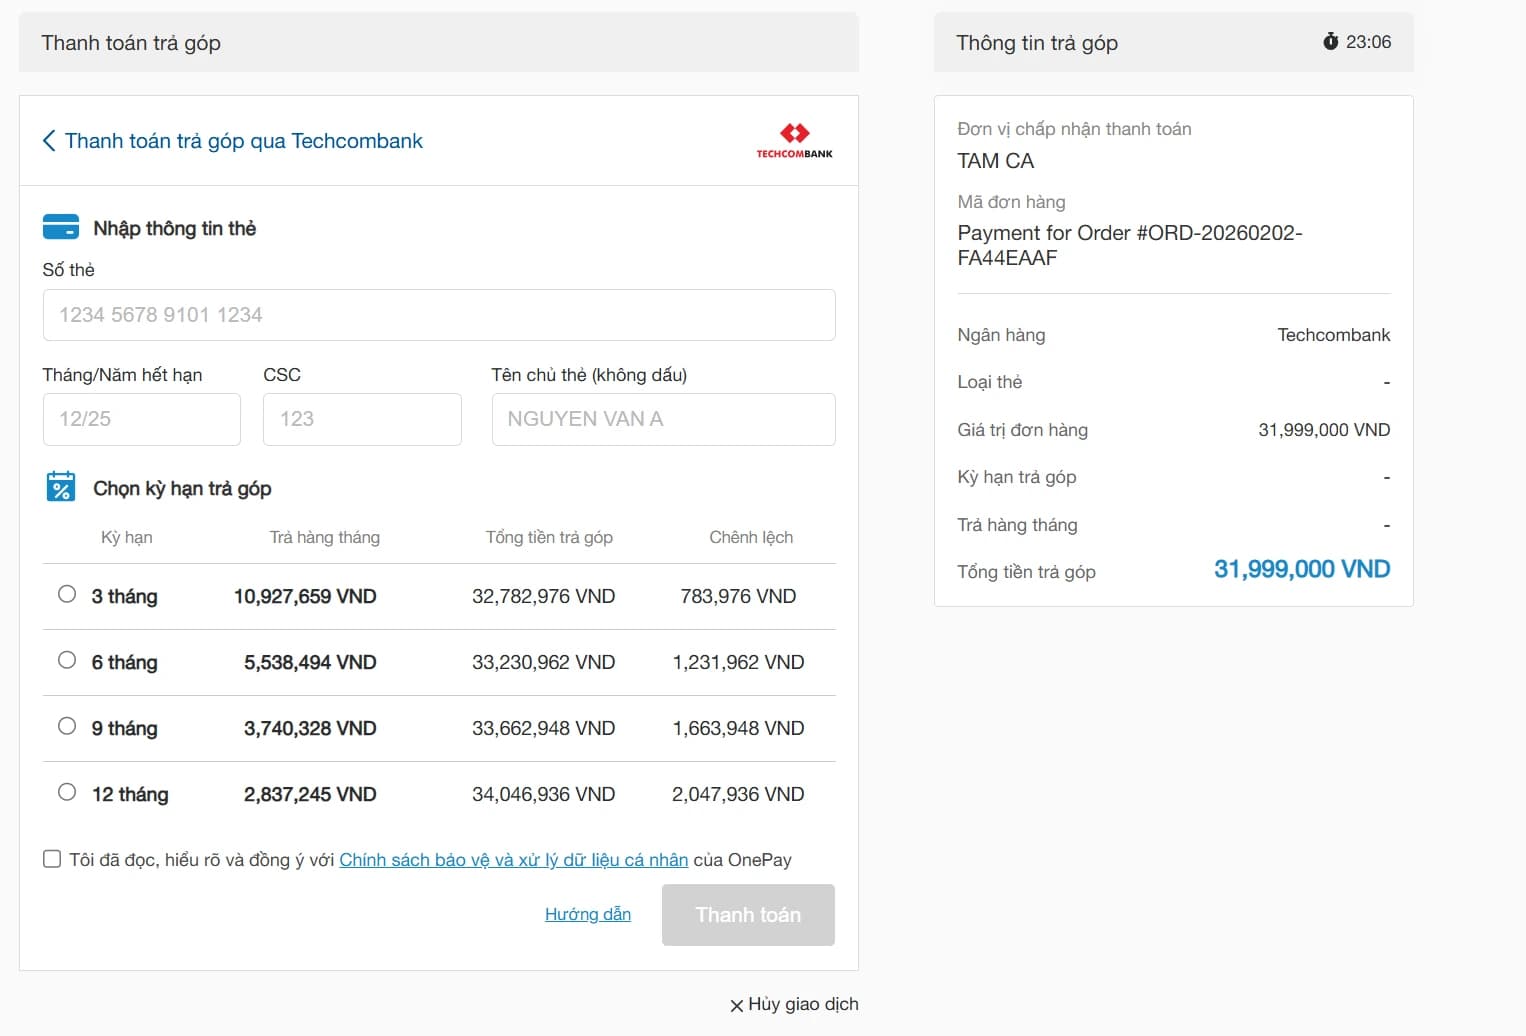Click the 33,230,962 VND total amount
Screen dimensions: 1526x1036
[x=543, y=662]
